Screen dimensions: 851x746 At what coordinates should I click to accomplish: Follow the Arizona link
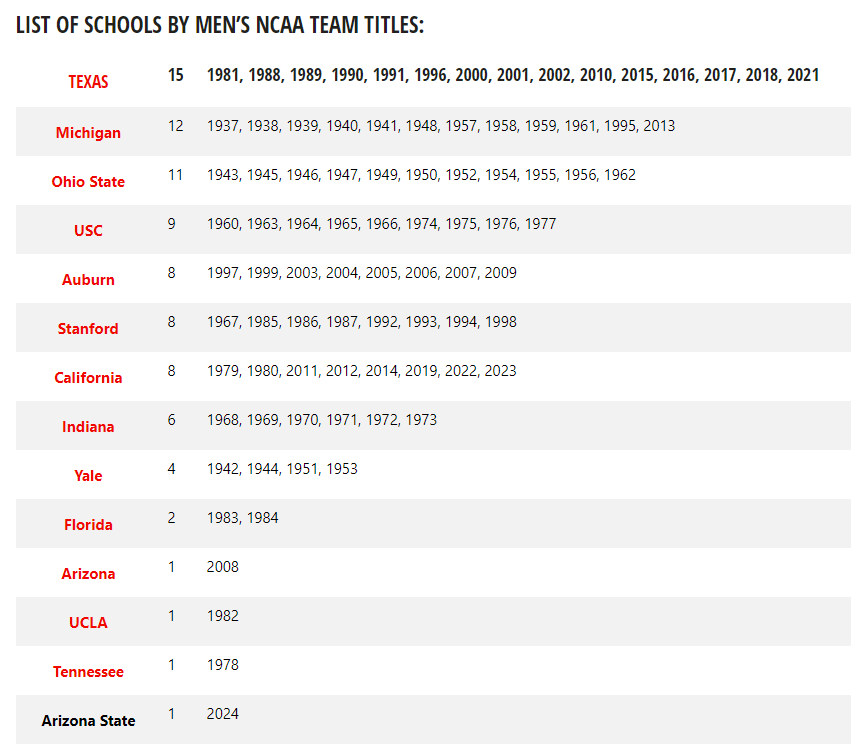tap(88, 574)
